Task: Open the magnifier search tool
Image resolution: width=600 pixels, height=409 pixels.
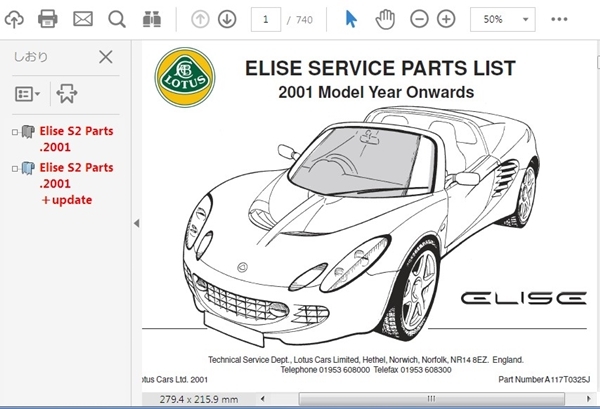Action: 117,19
